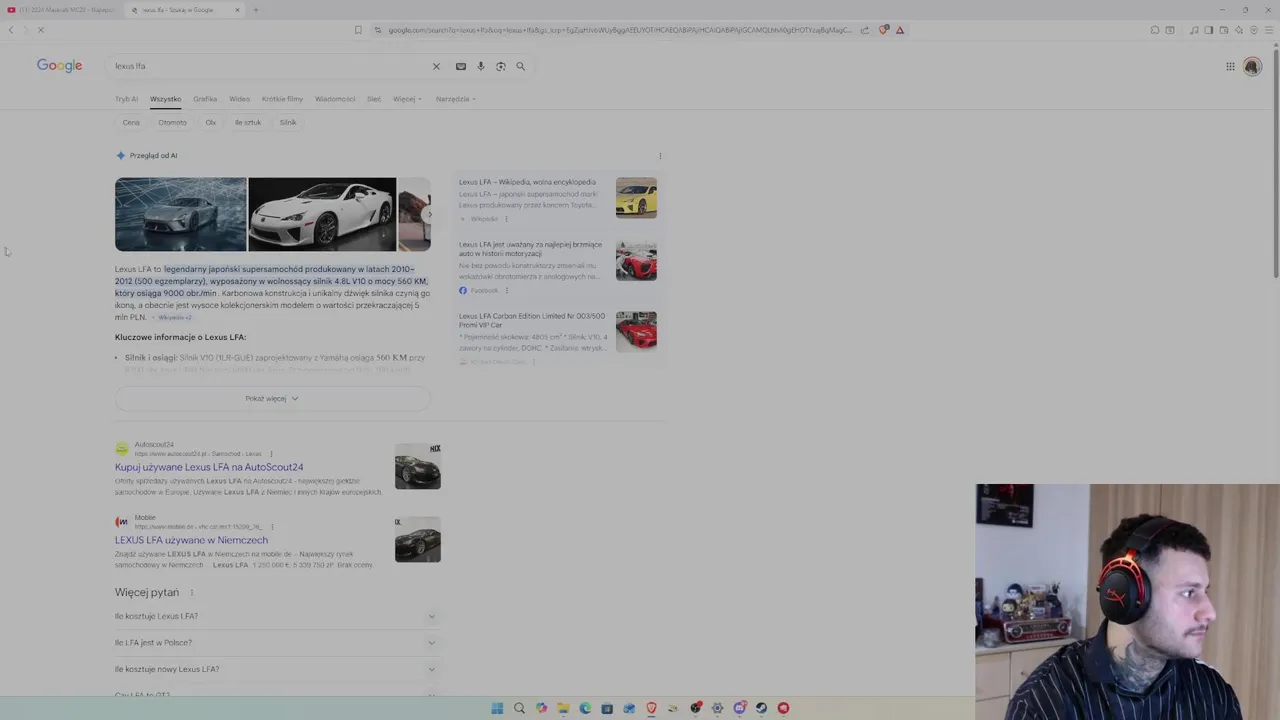Screen dimensions: 1280x720
Task: Expand AI overview with Pokaż więcej
Action: (x=272, y=398)
